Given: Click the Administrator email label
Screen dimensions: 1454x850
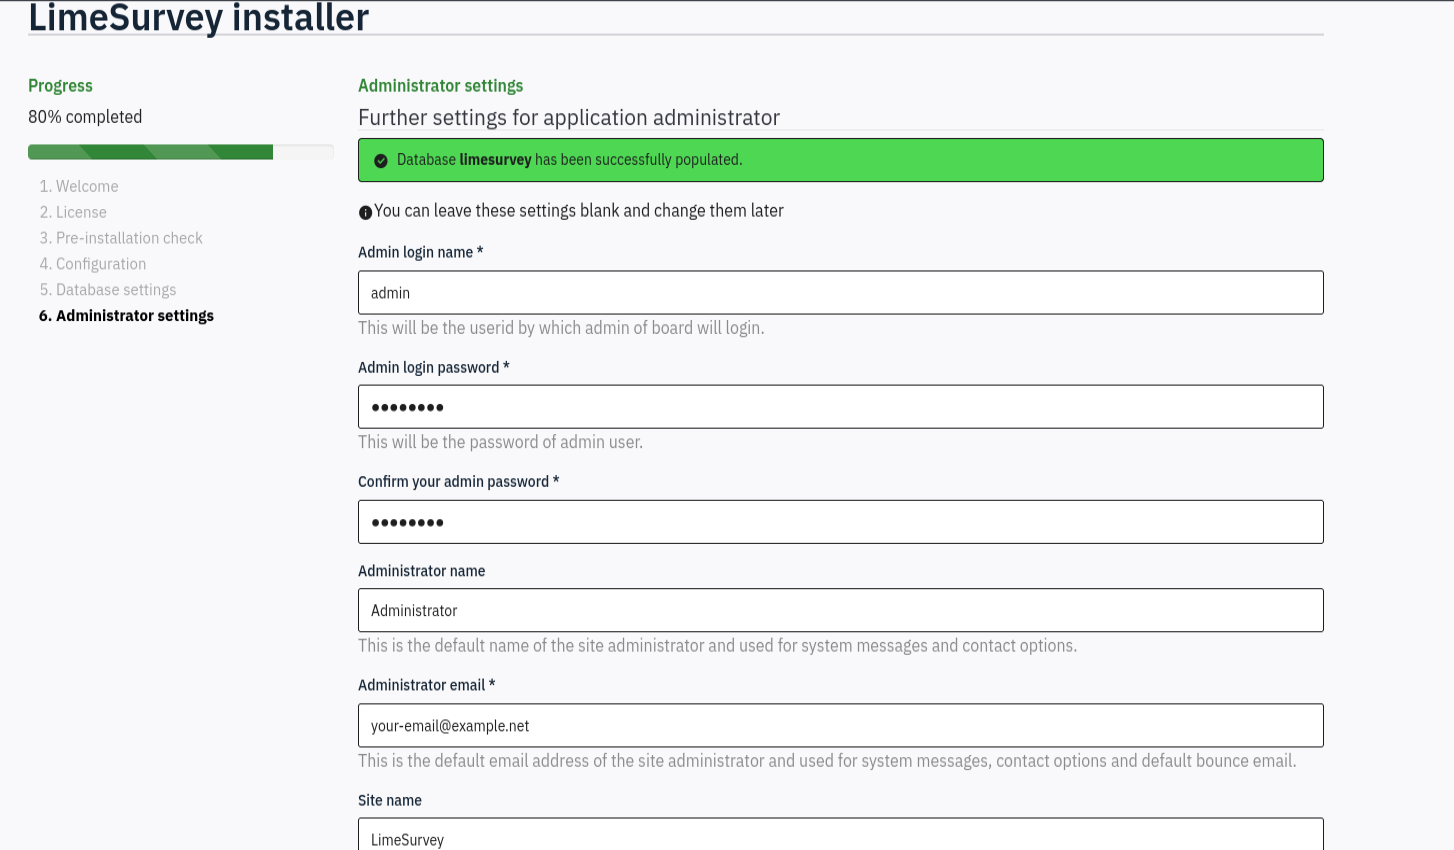Looking at the screenshot, I should [x=427, y=685].
